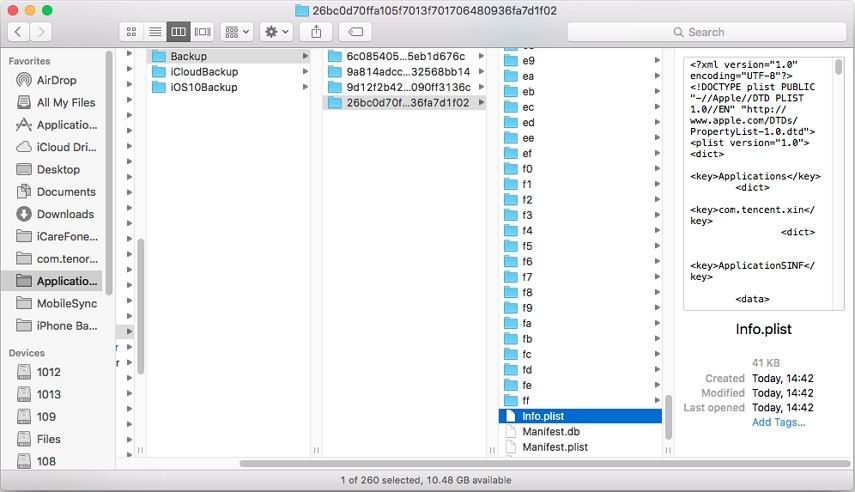
Task: Select the ed folder
Action: (580, 123)
